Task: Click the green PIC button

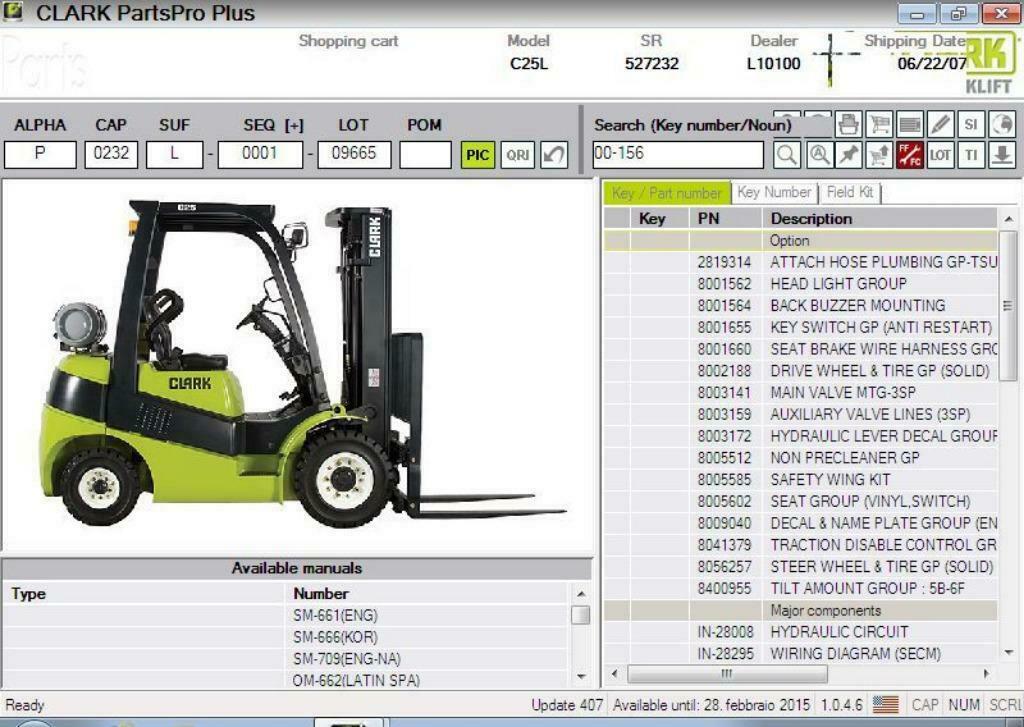Action: point(477,155)
